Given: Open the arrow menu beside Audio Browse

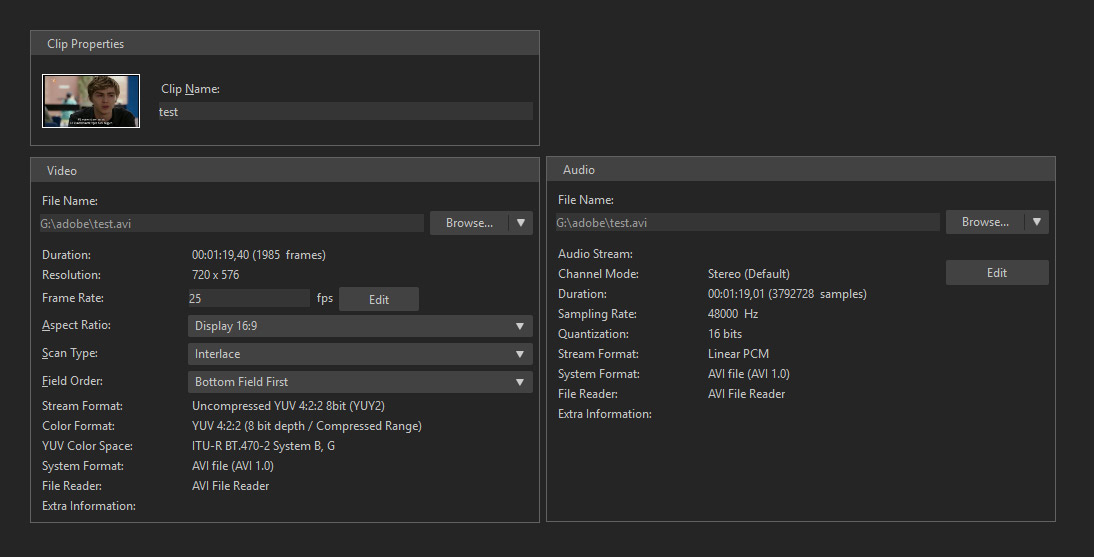Looking at the screenshot, I should 1037,222.
